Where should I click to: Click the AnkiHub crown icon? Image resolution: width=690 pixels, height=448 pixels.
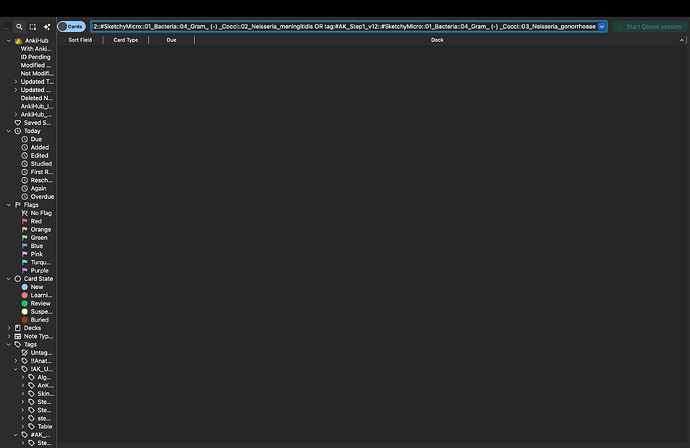(18, 40)
